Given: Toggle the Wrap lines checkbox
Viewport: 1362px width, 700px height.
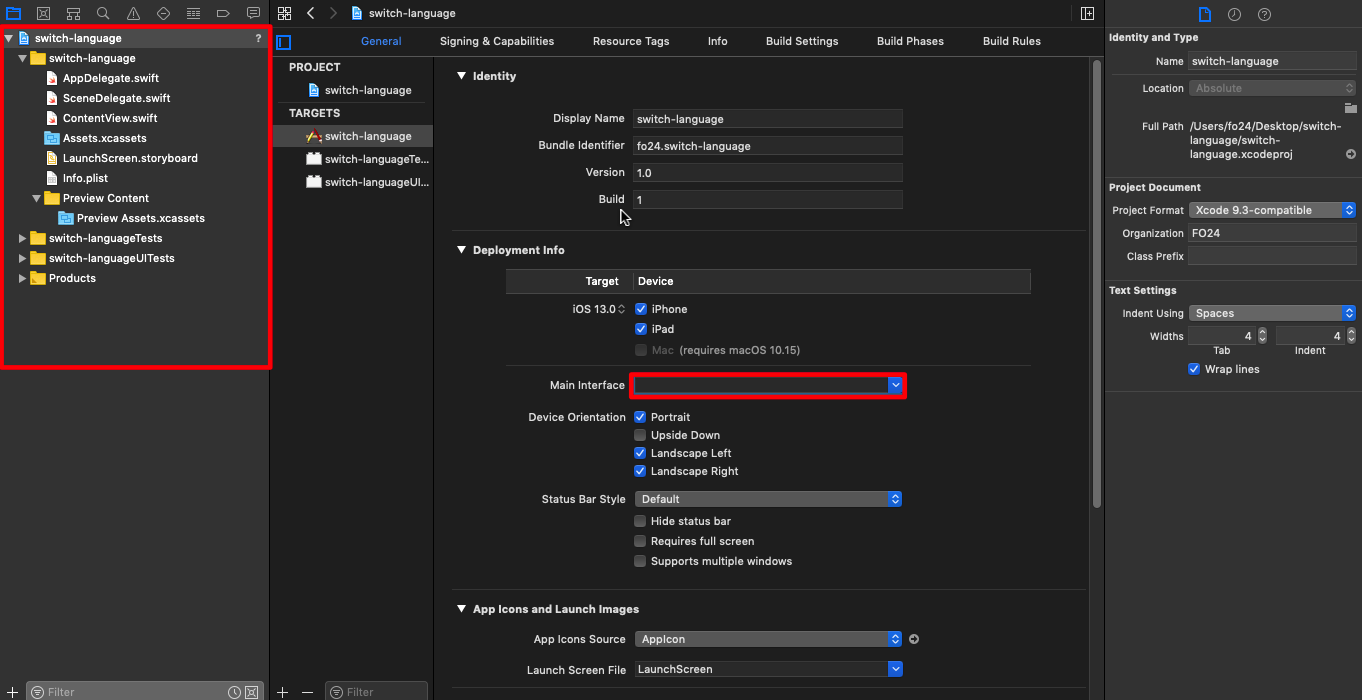Looking at the screenshot, I should [1194, 369].
